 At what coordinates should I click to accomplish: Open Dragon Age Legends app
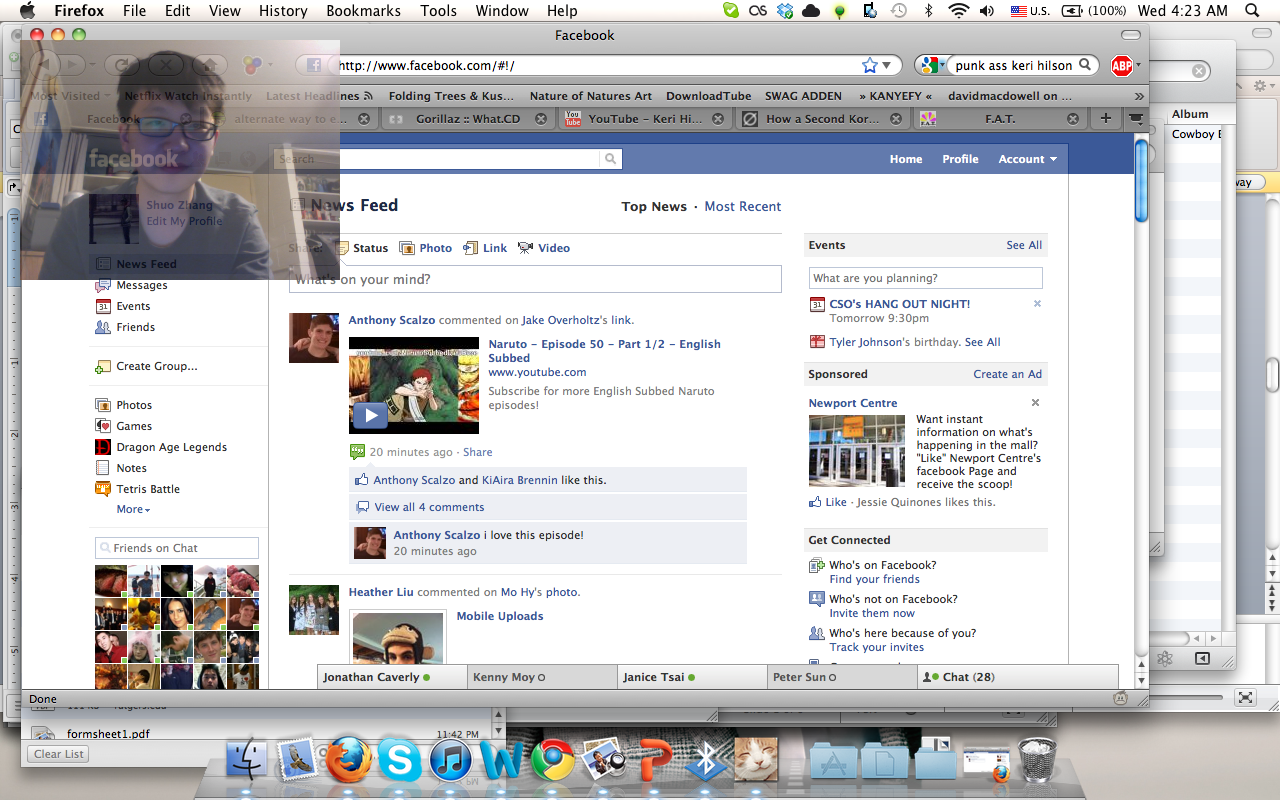171,447
